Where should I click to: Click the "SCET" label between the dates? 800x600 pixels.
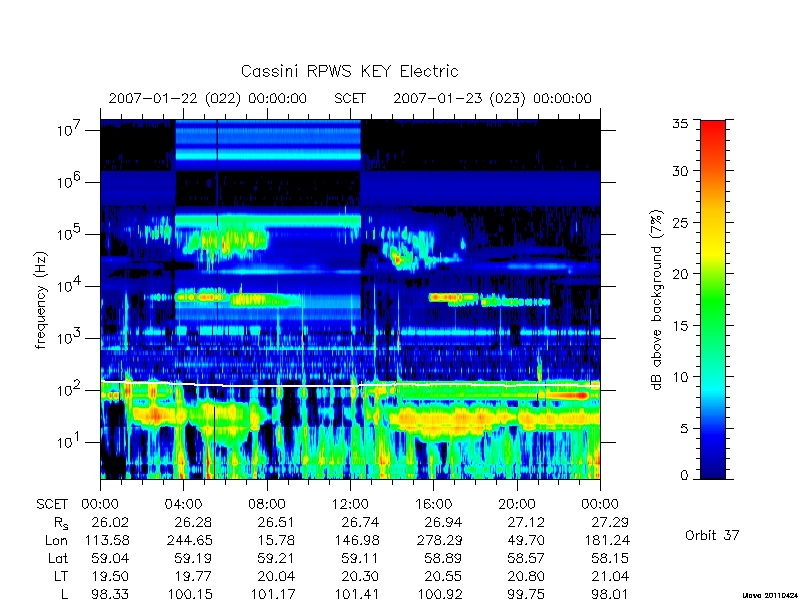coord(350,98)
